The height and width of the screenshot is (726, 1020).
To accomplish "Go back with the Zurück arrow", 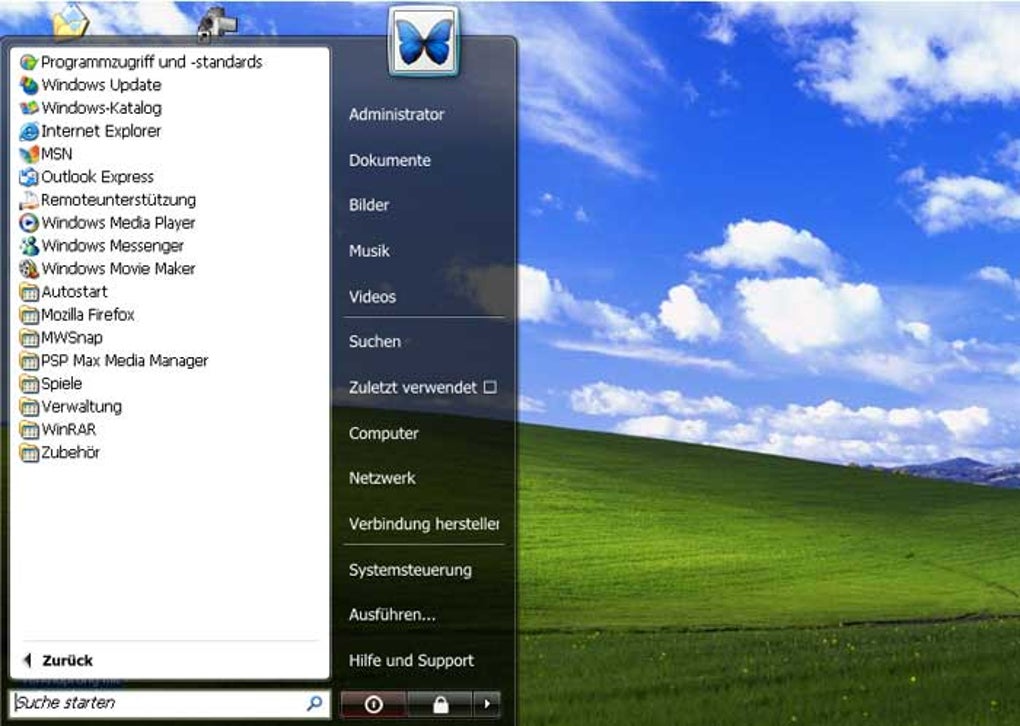I will pos(27,660).
